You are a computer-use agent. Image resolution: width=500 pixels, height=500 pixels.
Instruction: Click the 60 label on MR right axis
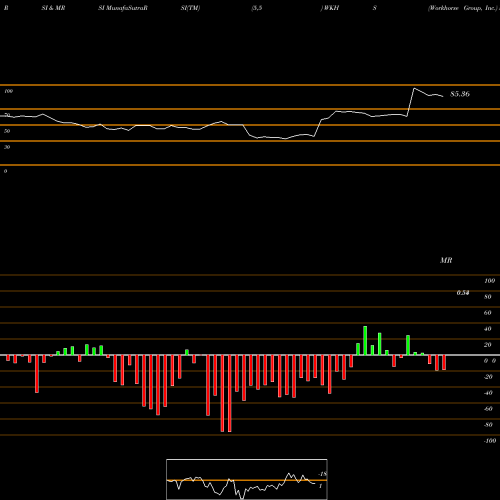tap(488, 313)
